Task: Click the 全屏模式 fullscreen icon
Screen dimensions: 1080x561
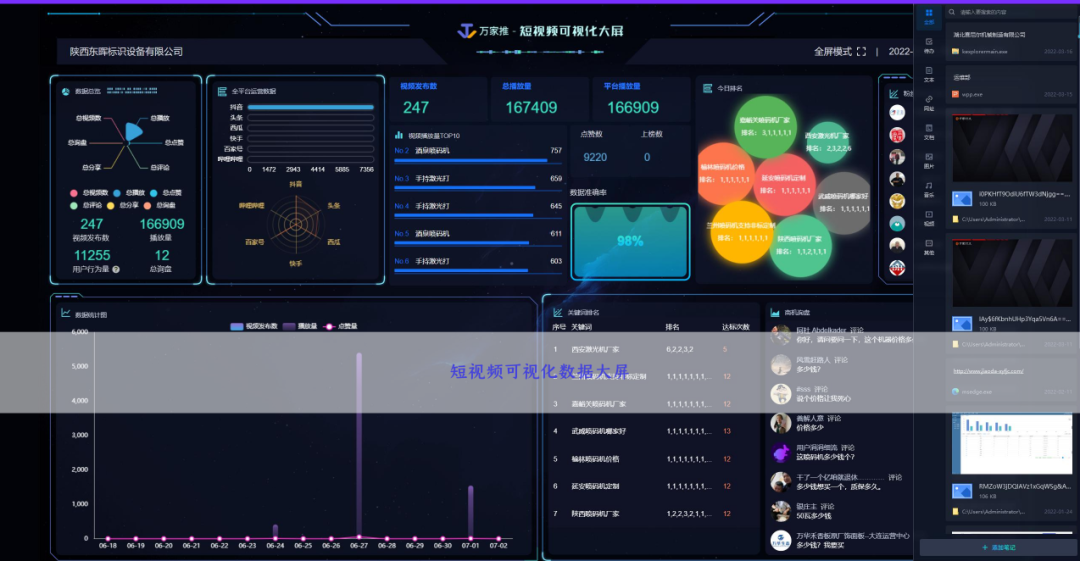Action: (x=862, y=52)
